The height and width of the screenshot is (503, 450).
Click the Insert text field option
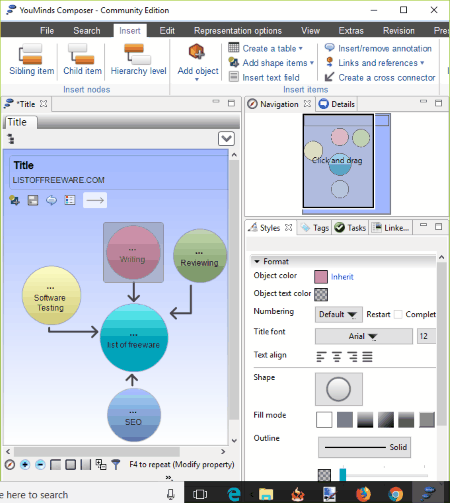pyautogui.click(x=264, y=77)
